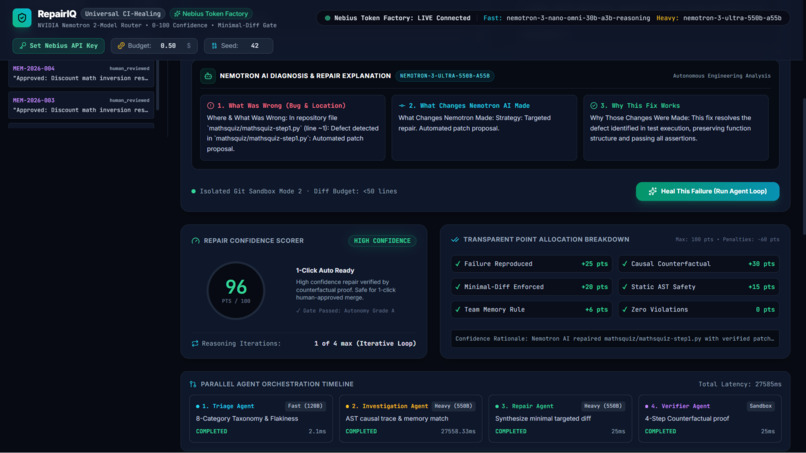The width and height of the screenshot is (806, 453).
Task: Click the checkmark next to Causal Counterfactual
Action: click(625, 264)
